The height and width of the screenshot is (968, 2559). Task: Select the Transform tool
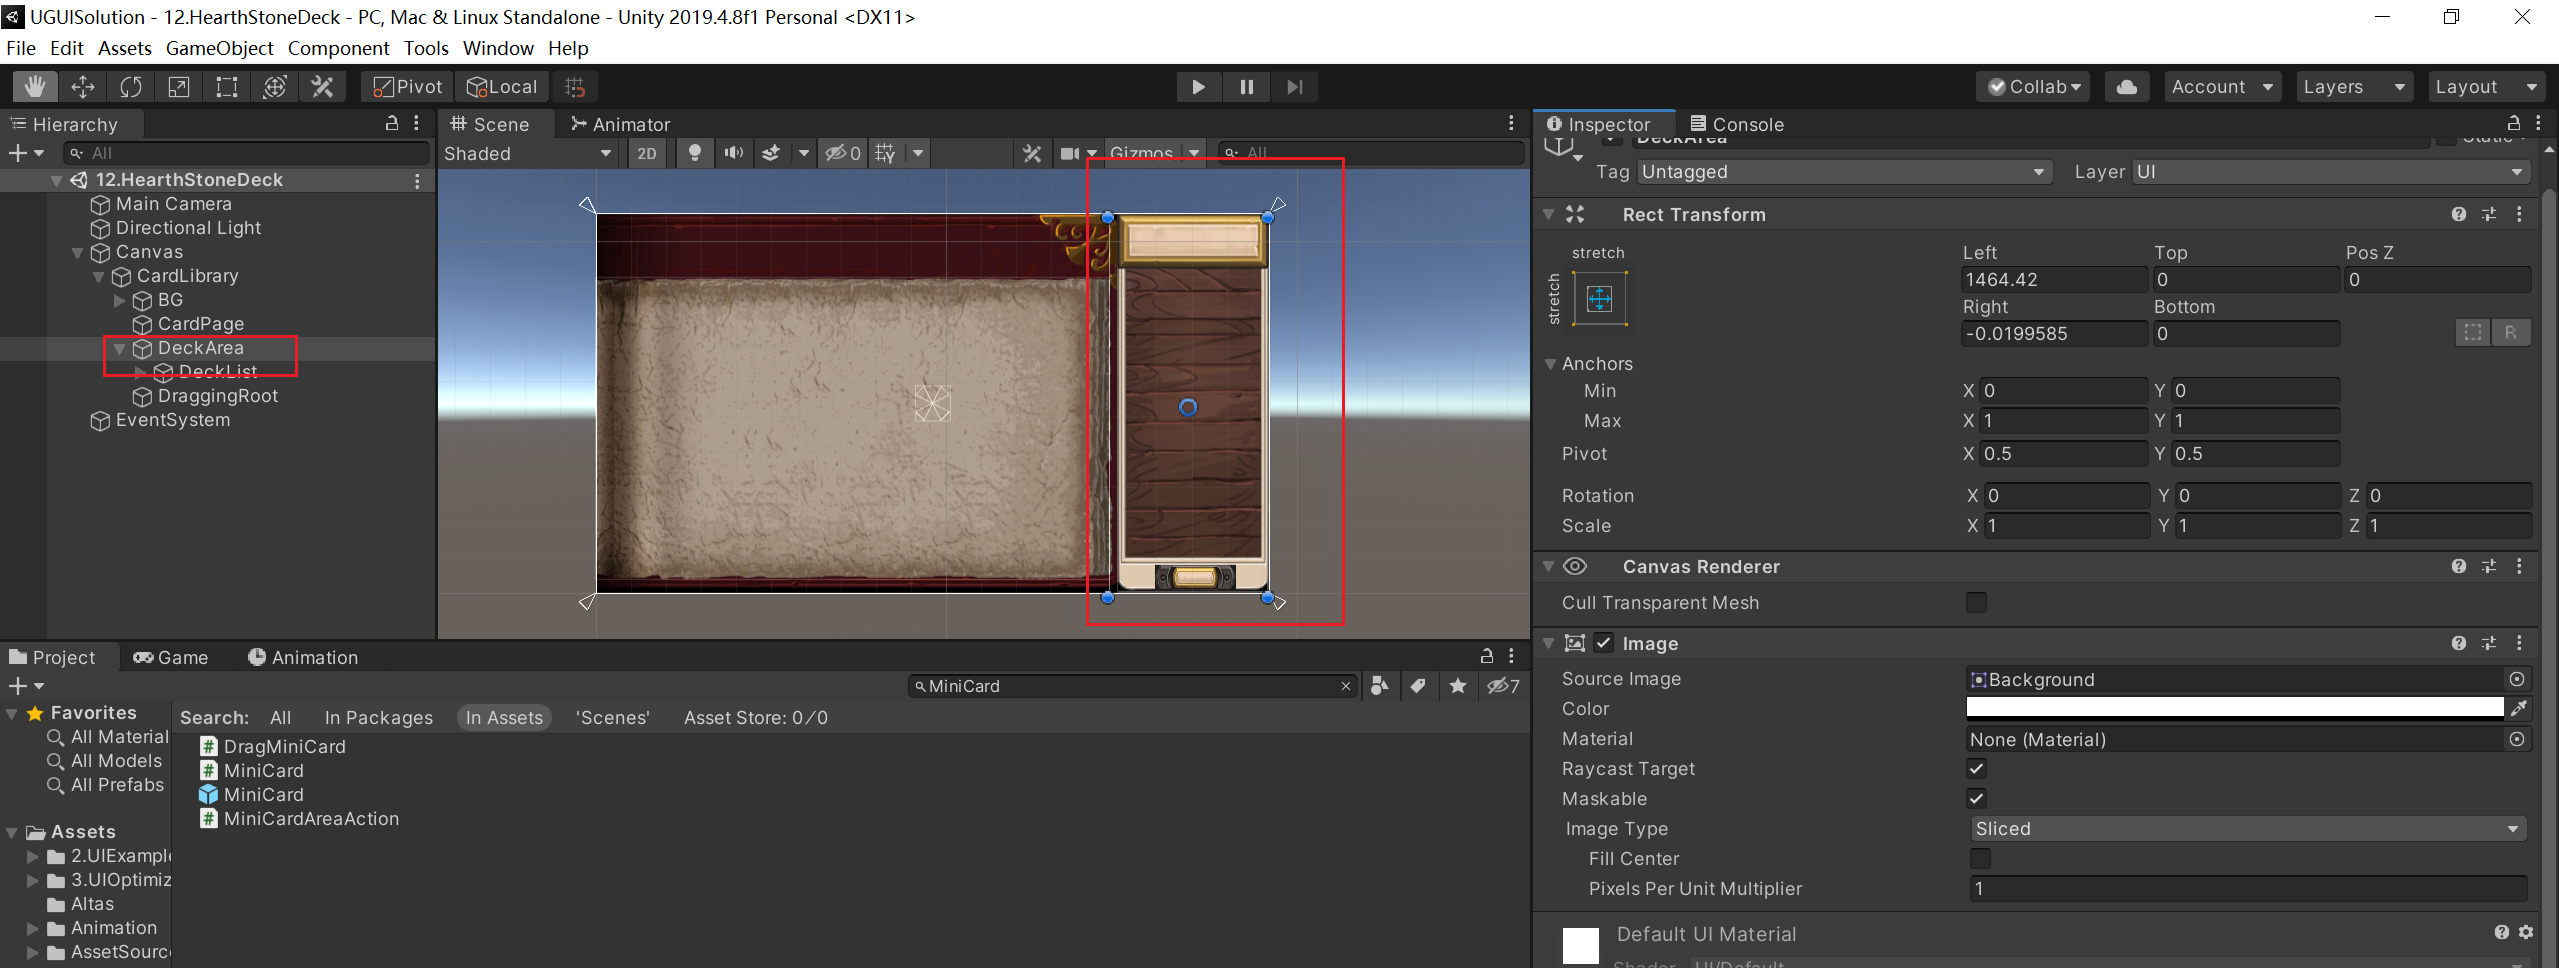point(275,87)
